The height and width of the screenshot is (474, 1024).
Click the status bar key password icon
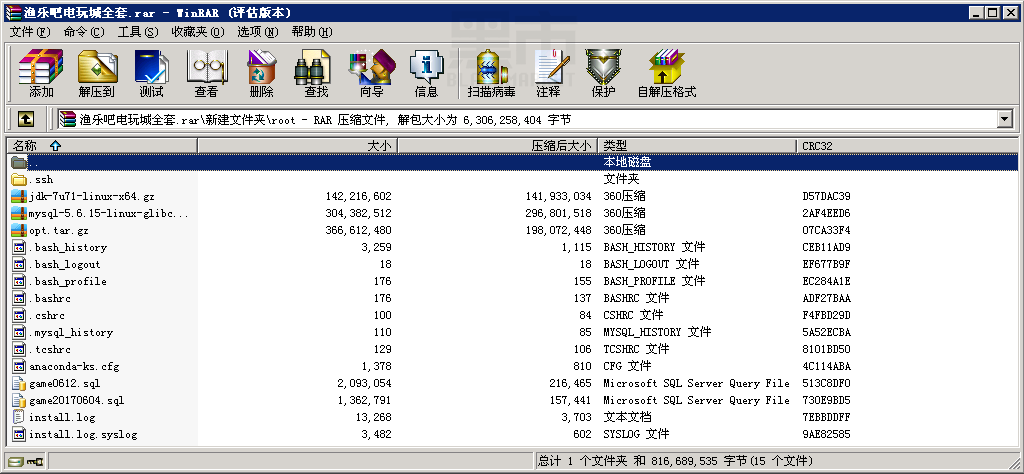point(35,461)
